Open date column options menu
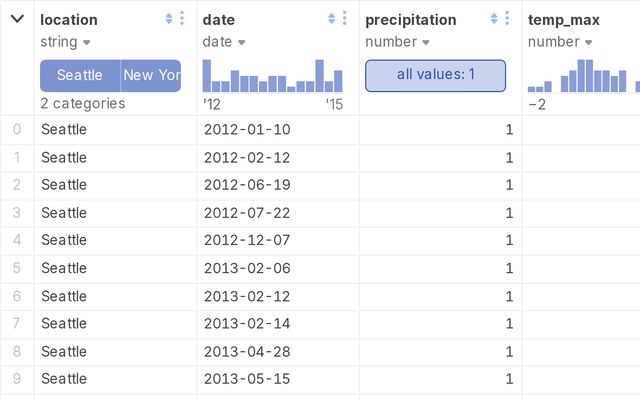The image size is (640, 400). (x=344, y=18)
